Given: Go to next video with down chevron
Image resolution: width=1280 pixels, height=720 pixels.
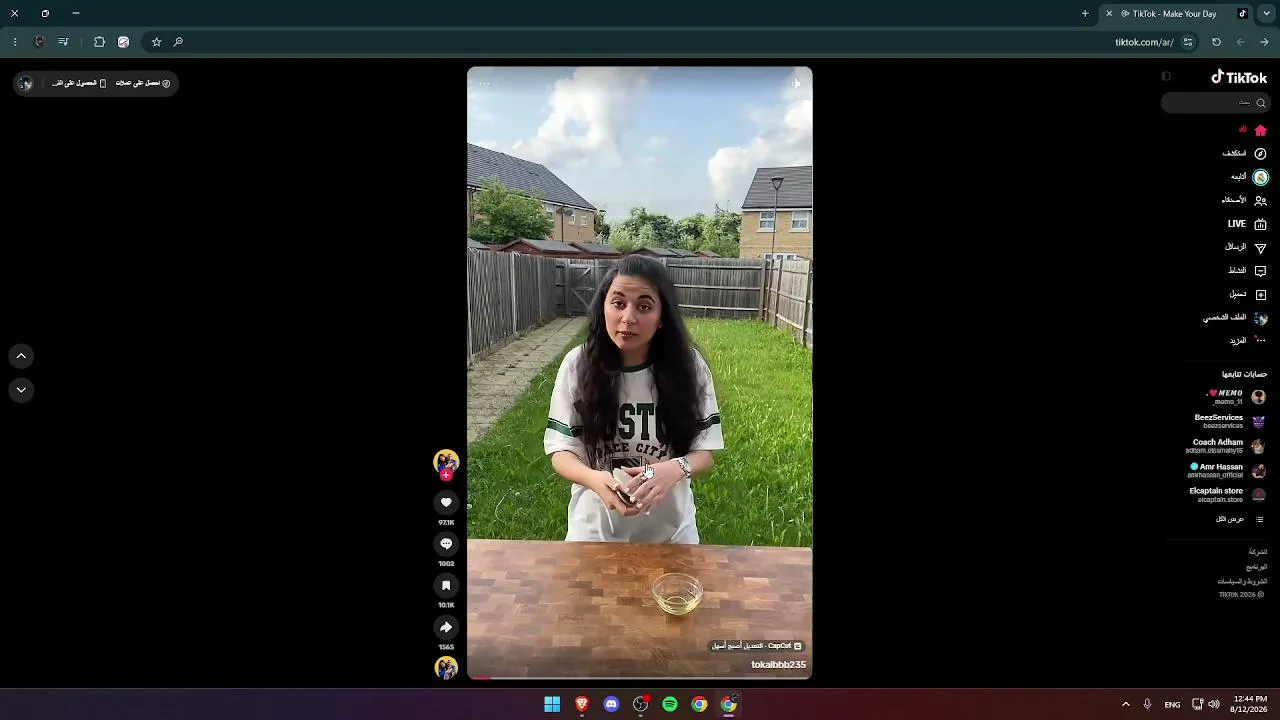Looking at the screenshot, I should (21, 390).
